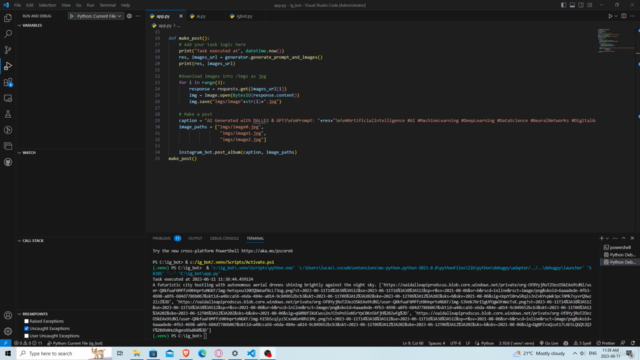Open the Remote Explorer view
Image resolution: width=640 pixels, height=360 pixels.
[8, 98]
